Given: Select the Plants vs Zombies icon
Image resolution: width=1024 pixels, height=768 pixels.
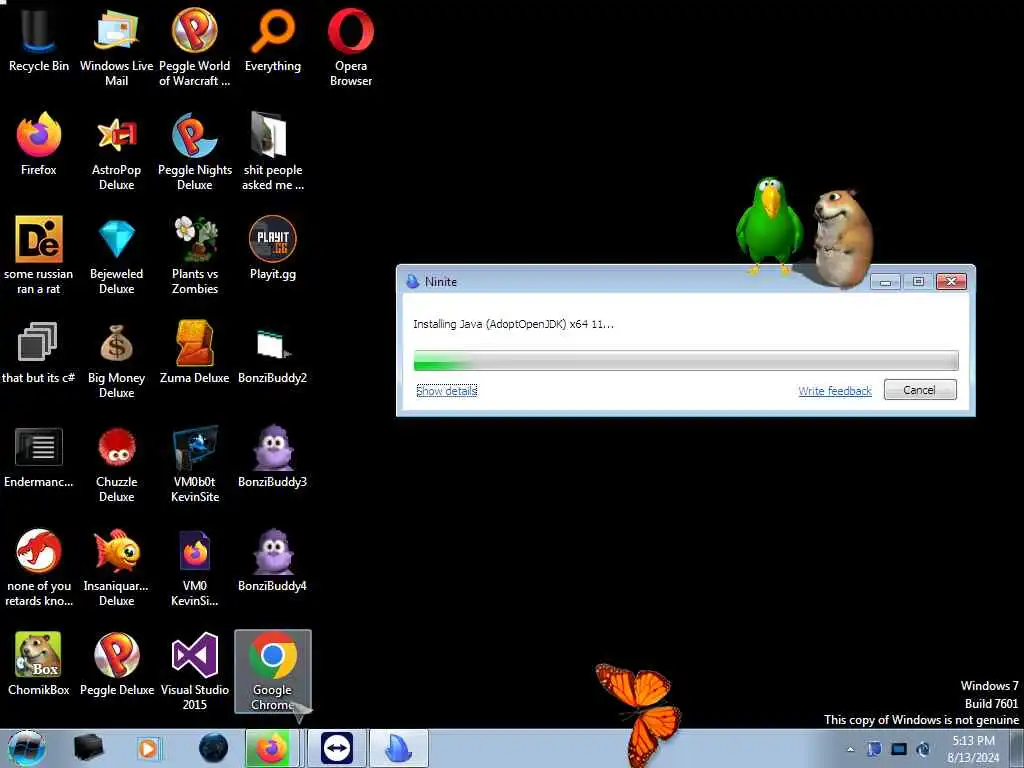Looking at the screenshot, I should 195,255.
